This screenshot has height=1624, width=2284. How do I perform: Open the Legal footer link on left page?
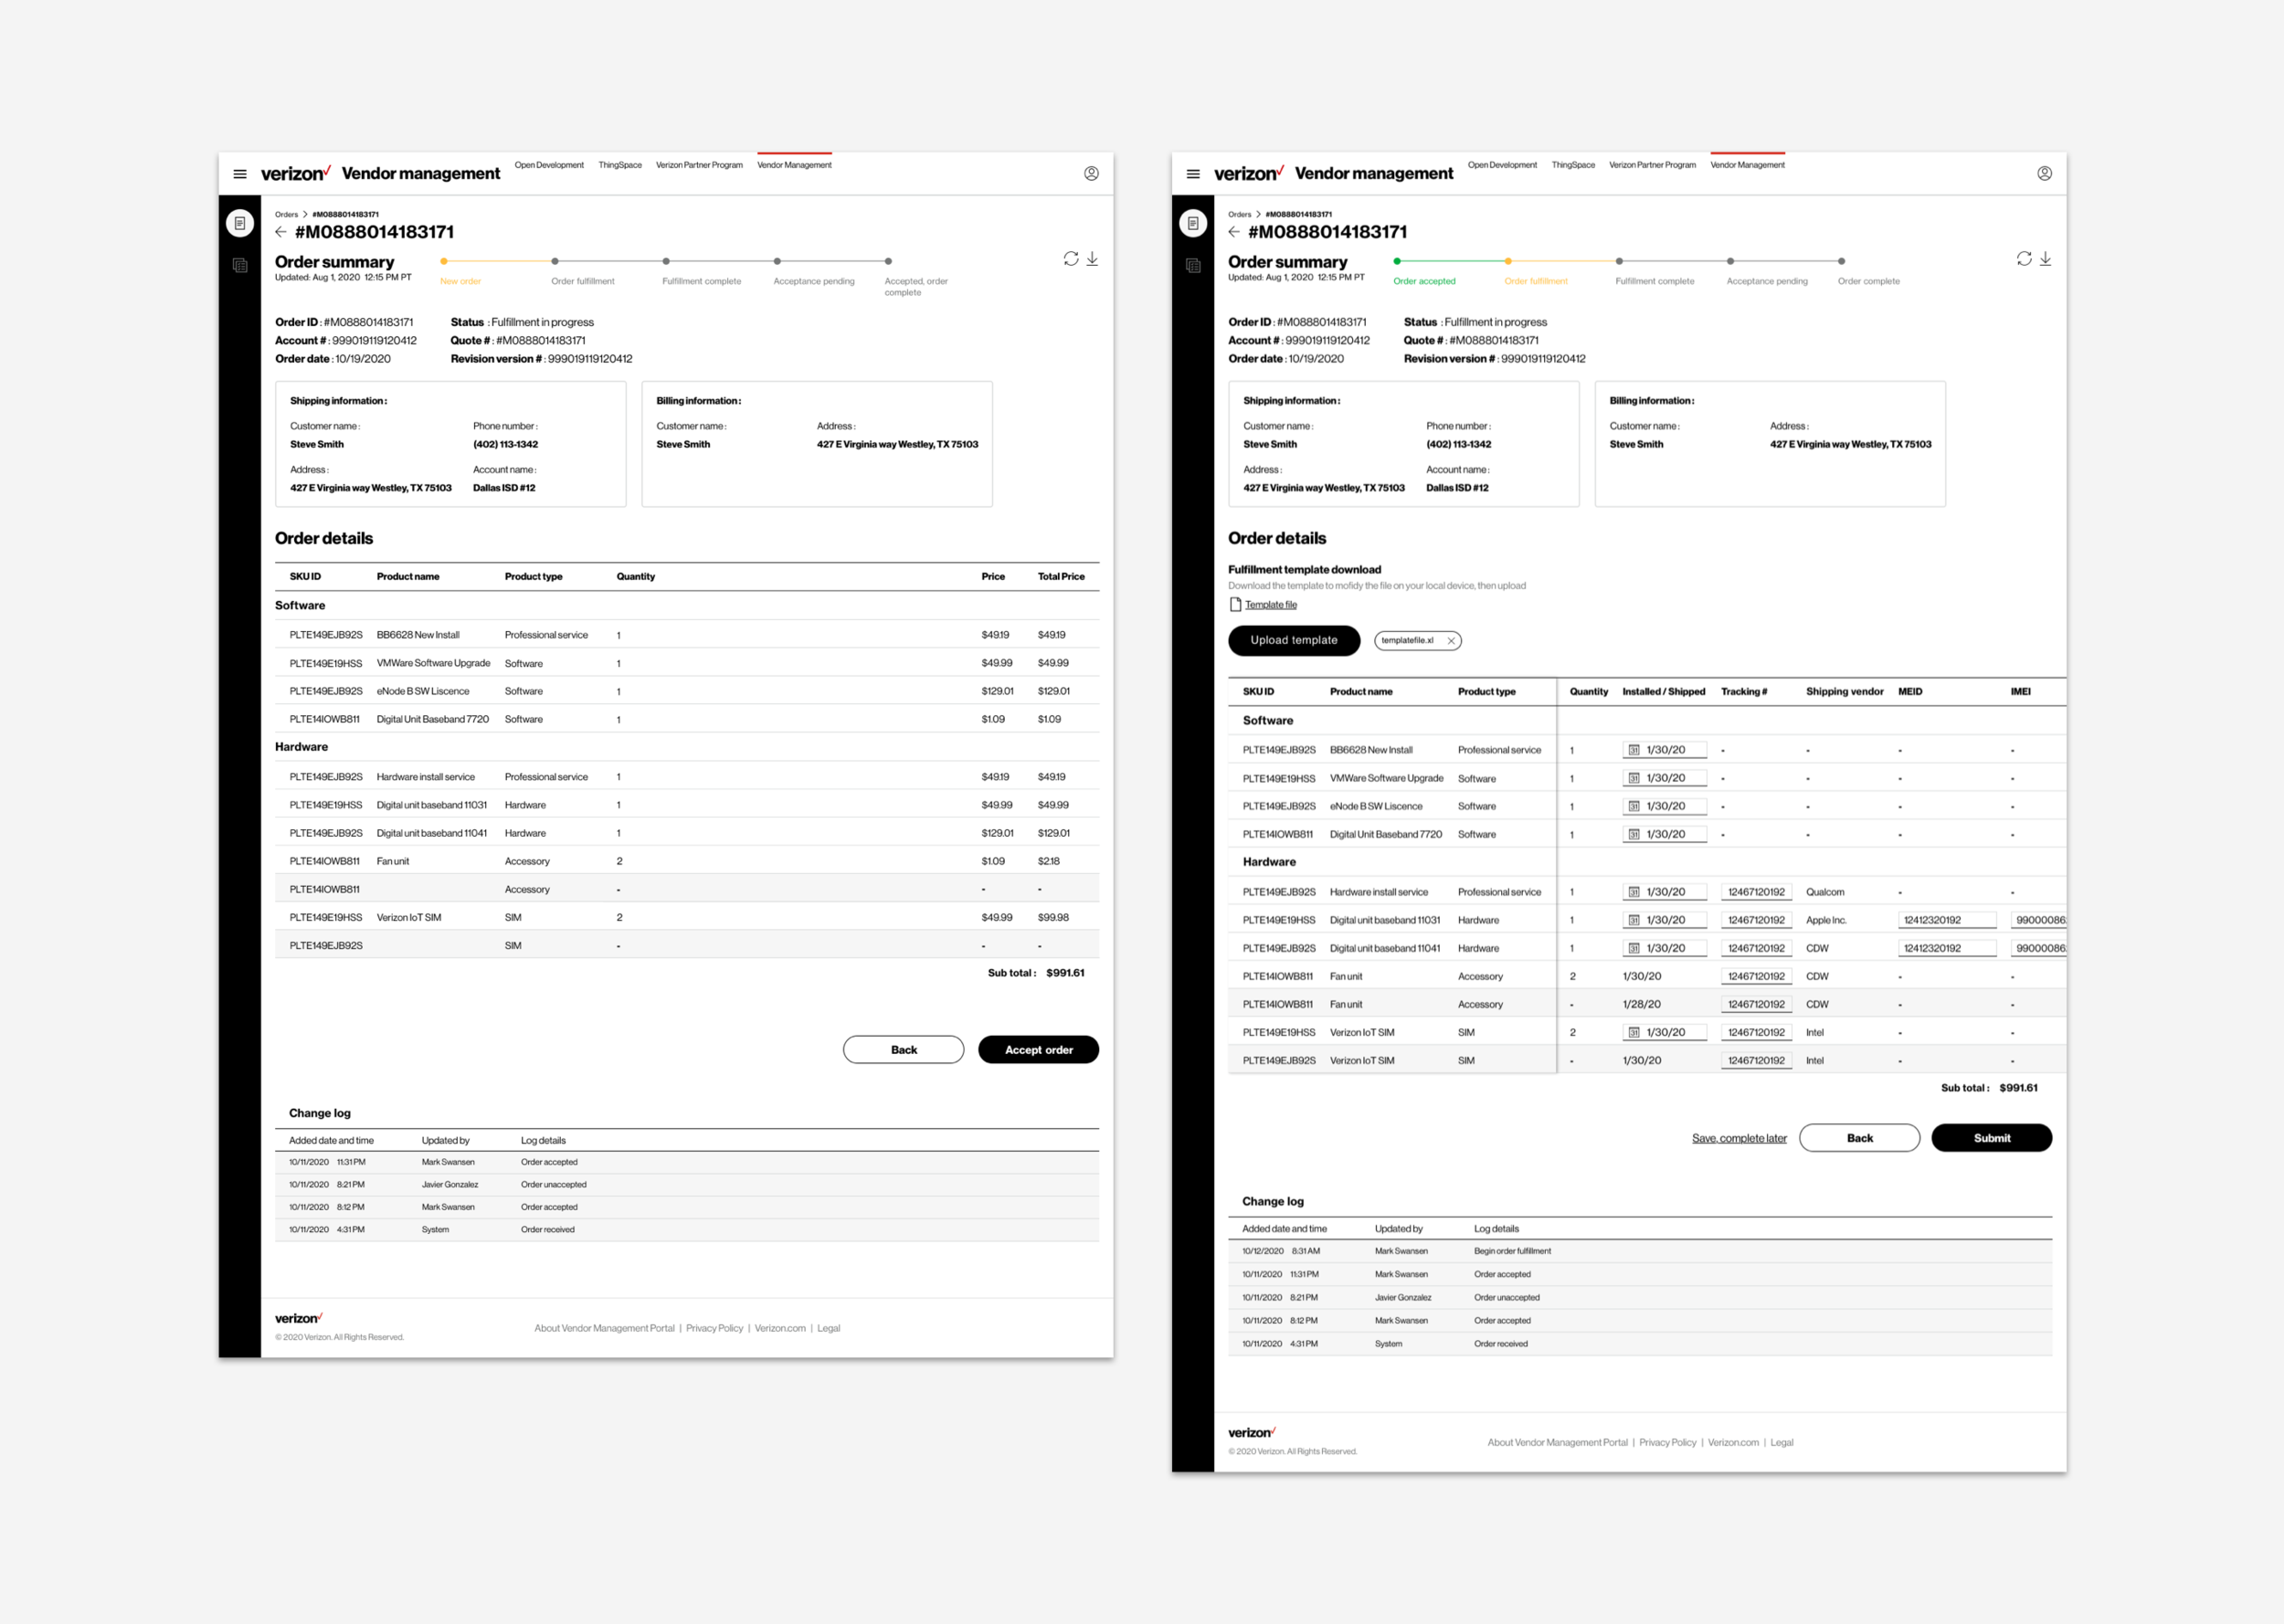[x=828, y=1329]
